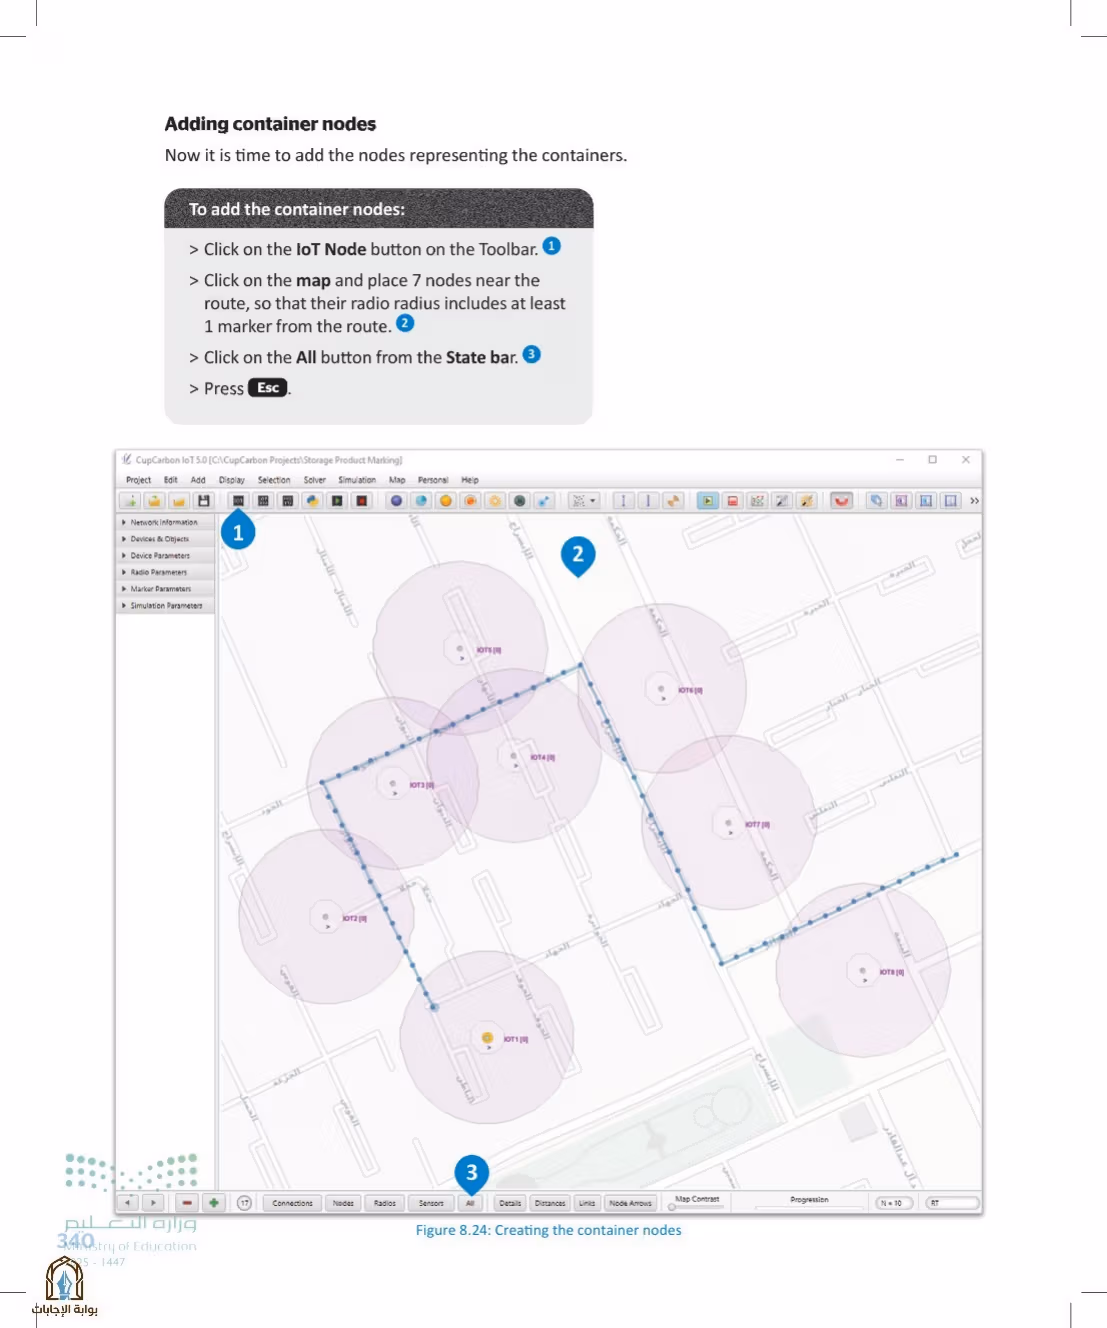1107x1328 pixels.
Task: Expand the Radio Parameters panel
Action: click(165, 572)
